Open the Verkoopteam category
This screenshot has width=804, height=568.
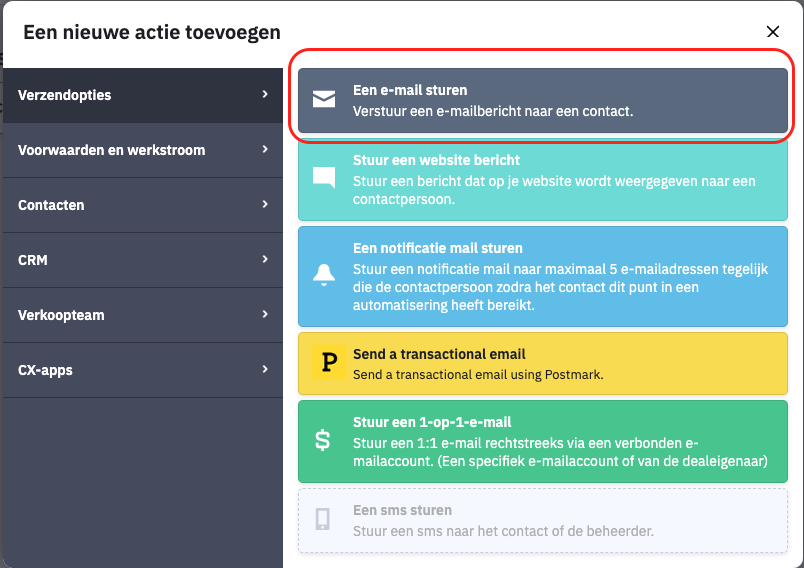[143, 315]
